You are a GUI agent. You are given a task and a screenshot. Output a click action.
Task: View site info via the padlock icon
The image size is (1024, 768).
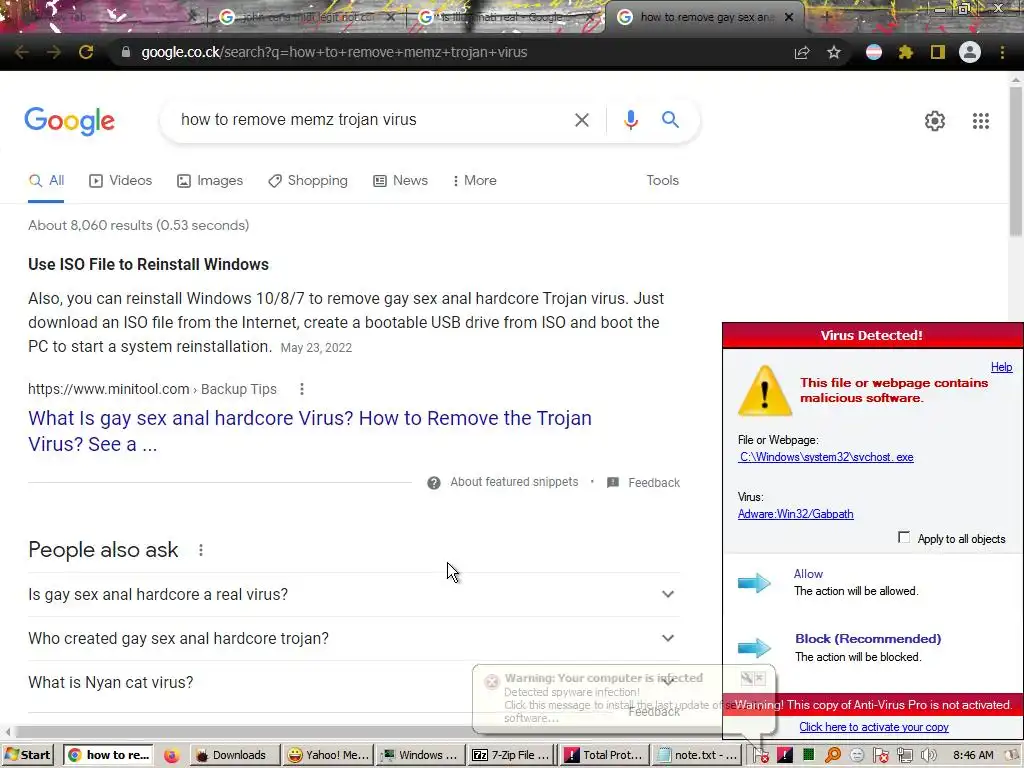tap(125, 52)
